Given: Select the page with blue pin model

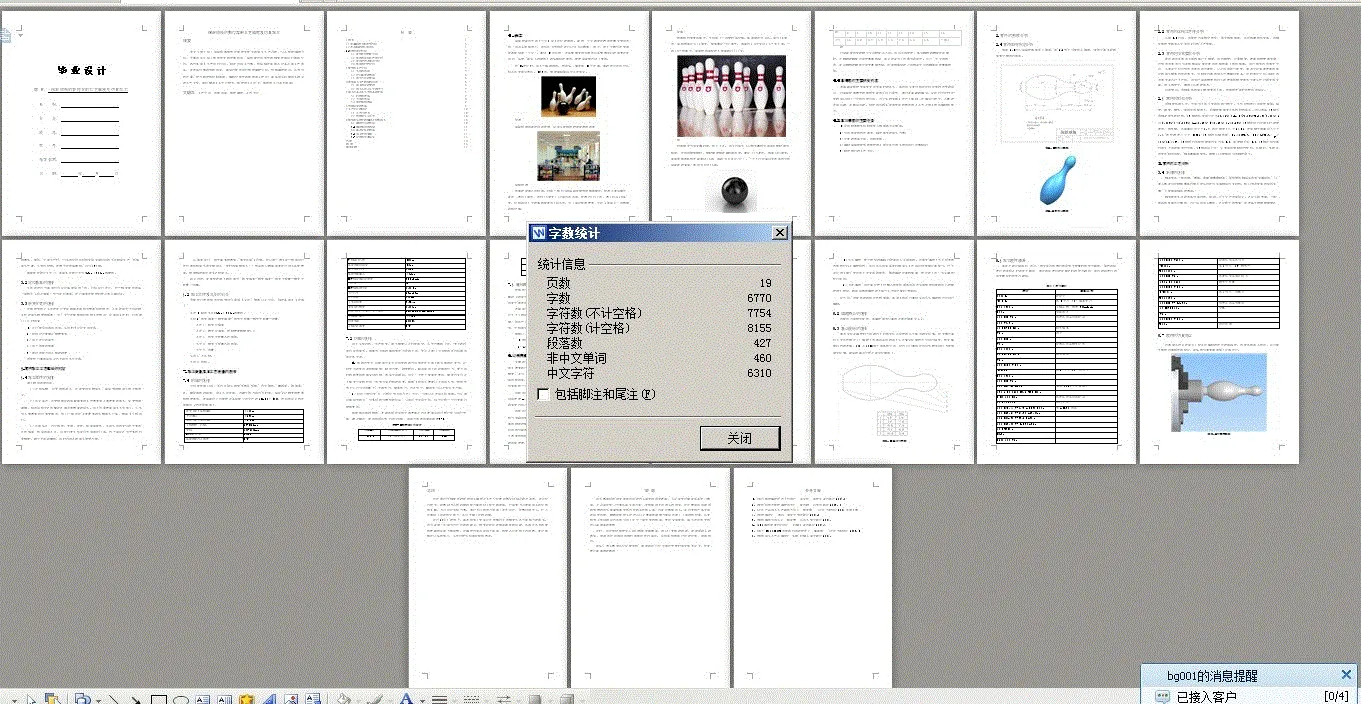Looking at the screenshot, I should (1057, 124).
